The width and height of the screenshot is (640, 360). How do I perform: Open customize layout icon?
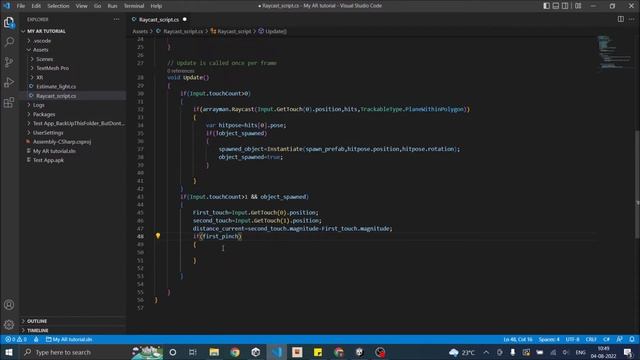coord(578,6)
